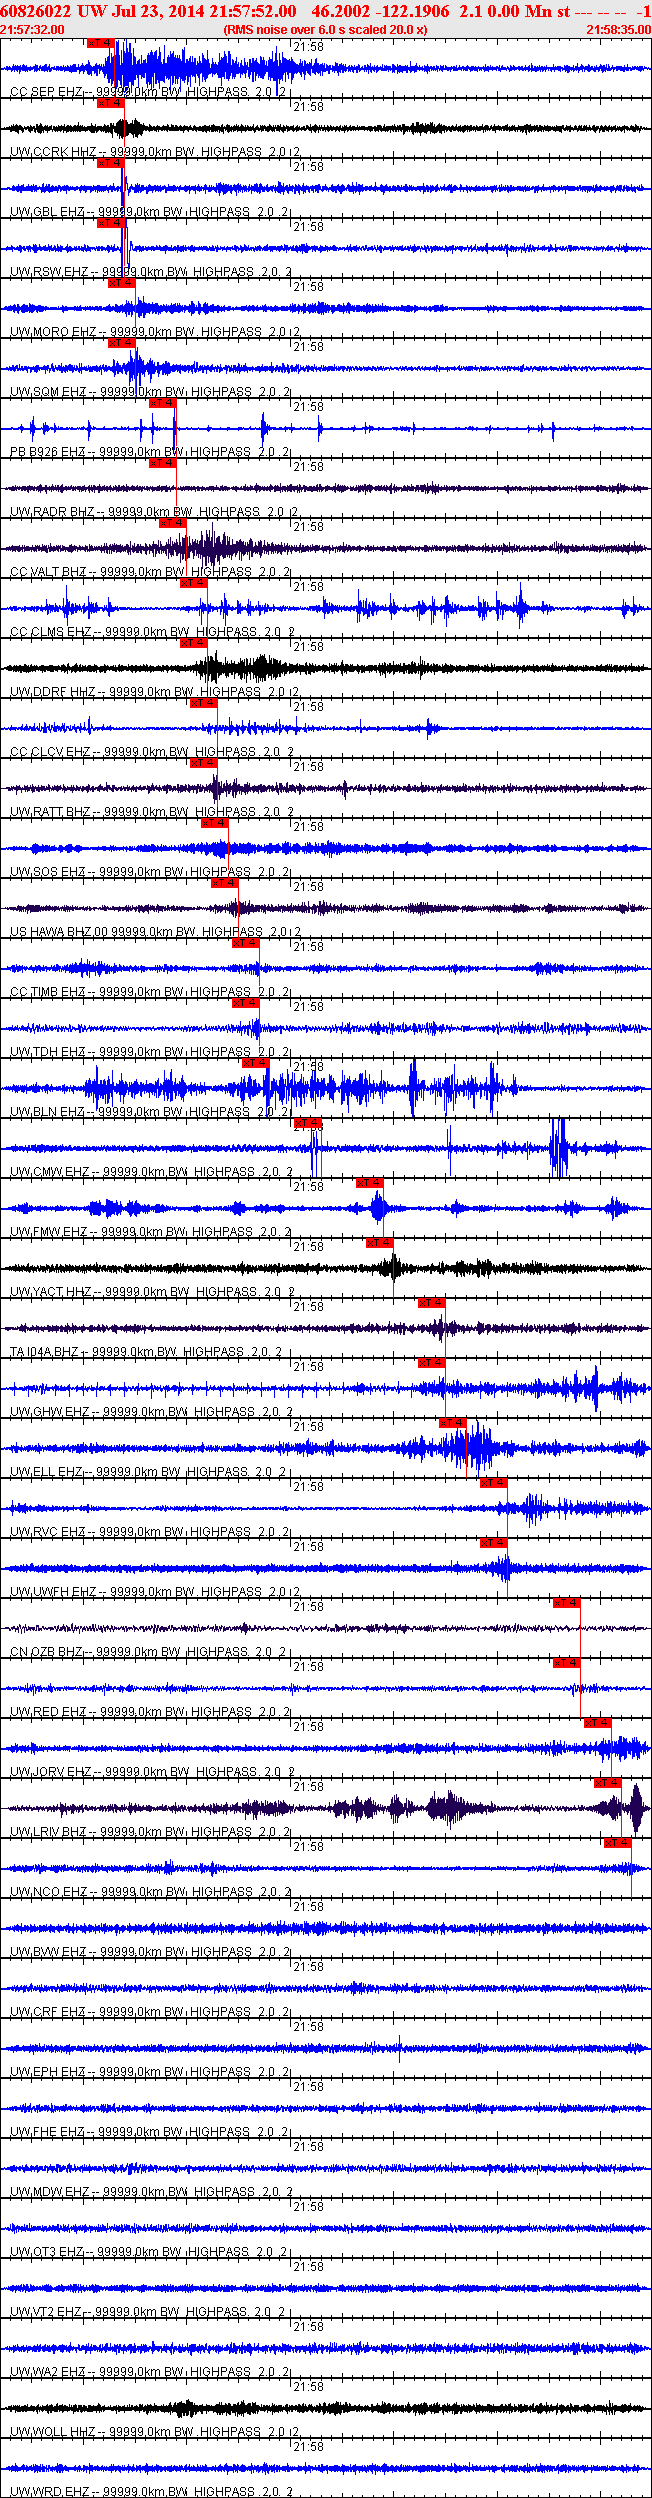Click the UW.MDW EHZ station label
Image resolution: width=652 pixels, height=2498 pixels.
pos(50,2192)
